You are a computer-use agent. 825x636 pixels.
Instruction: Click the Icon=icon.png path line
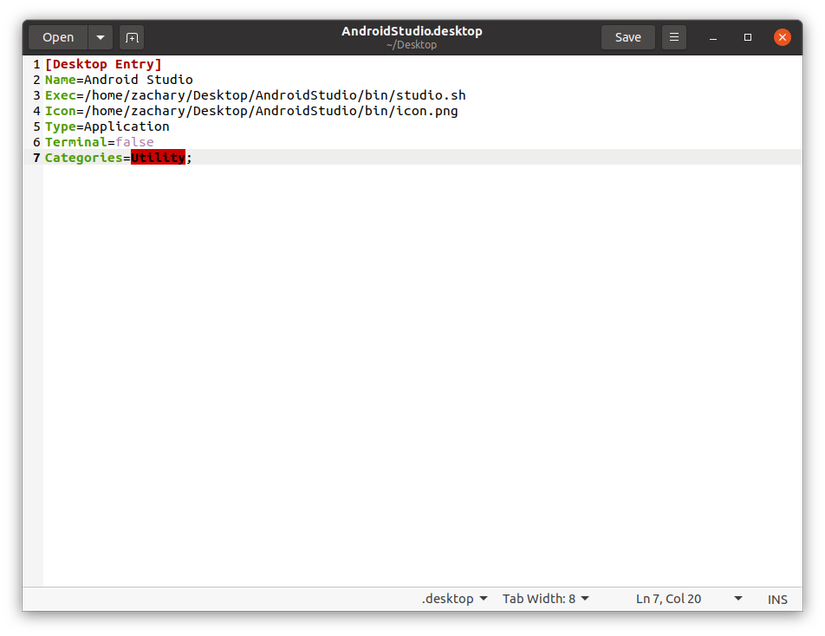click(x=251, y=110)
